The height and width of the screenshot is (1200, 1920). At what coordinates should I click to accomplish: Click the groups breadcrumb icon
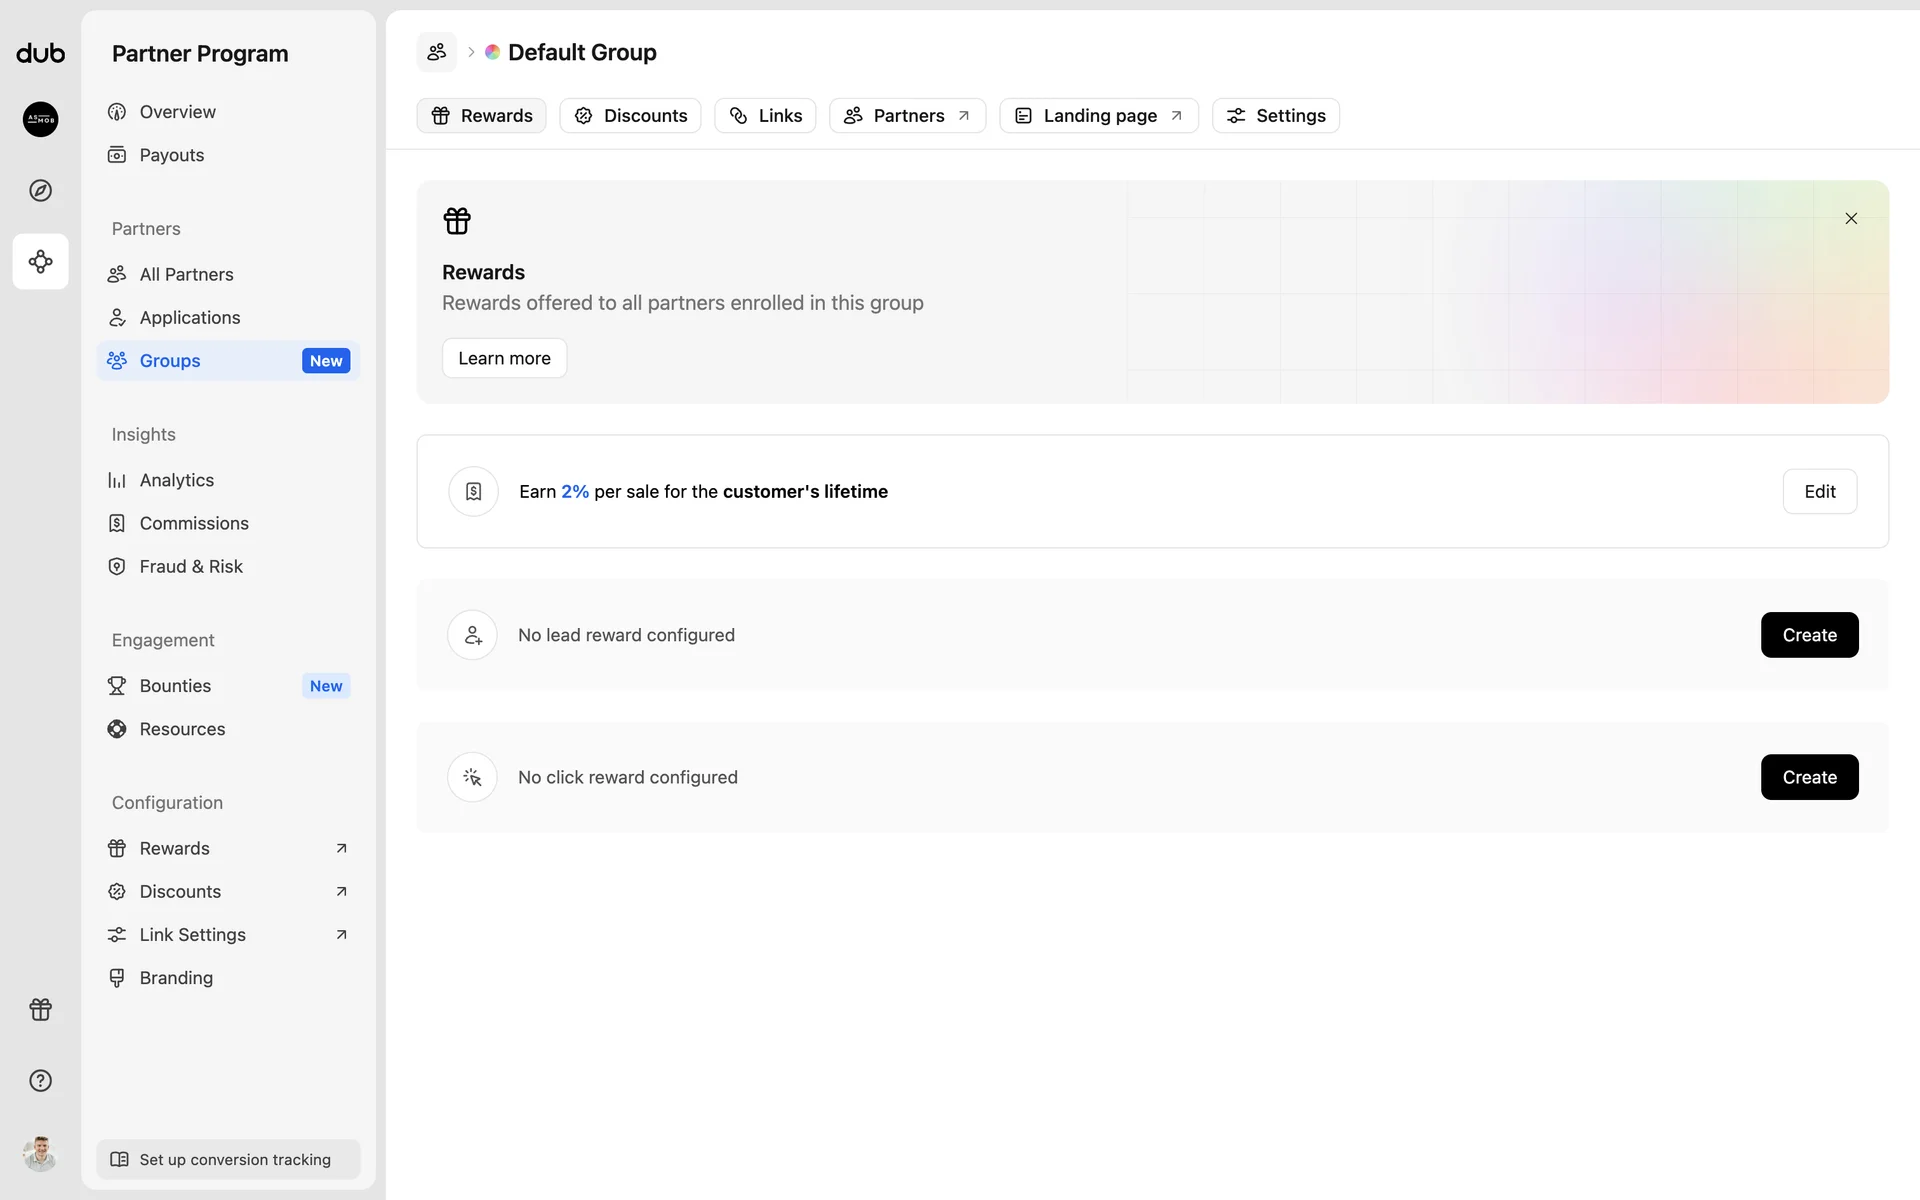[x=436, y=52]
